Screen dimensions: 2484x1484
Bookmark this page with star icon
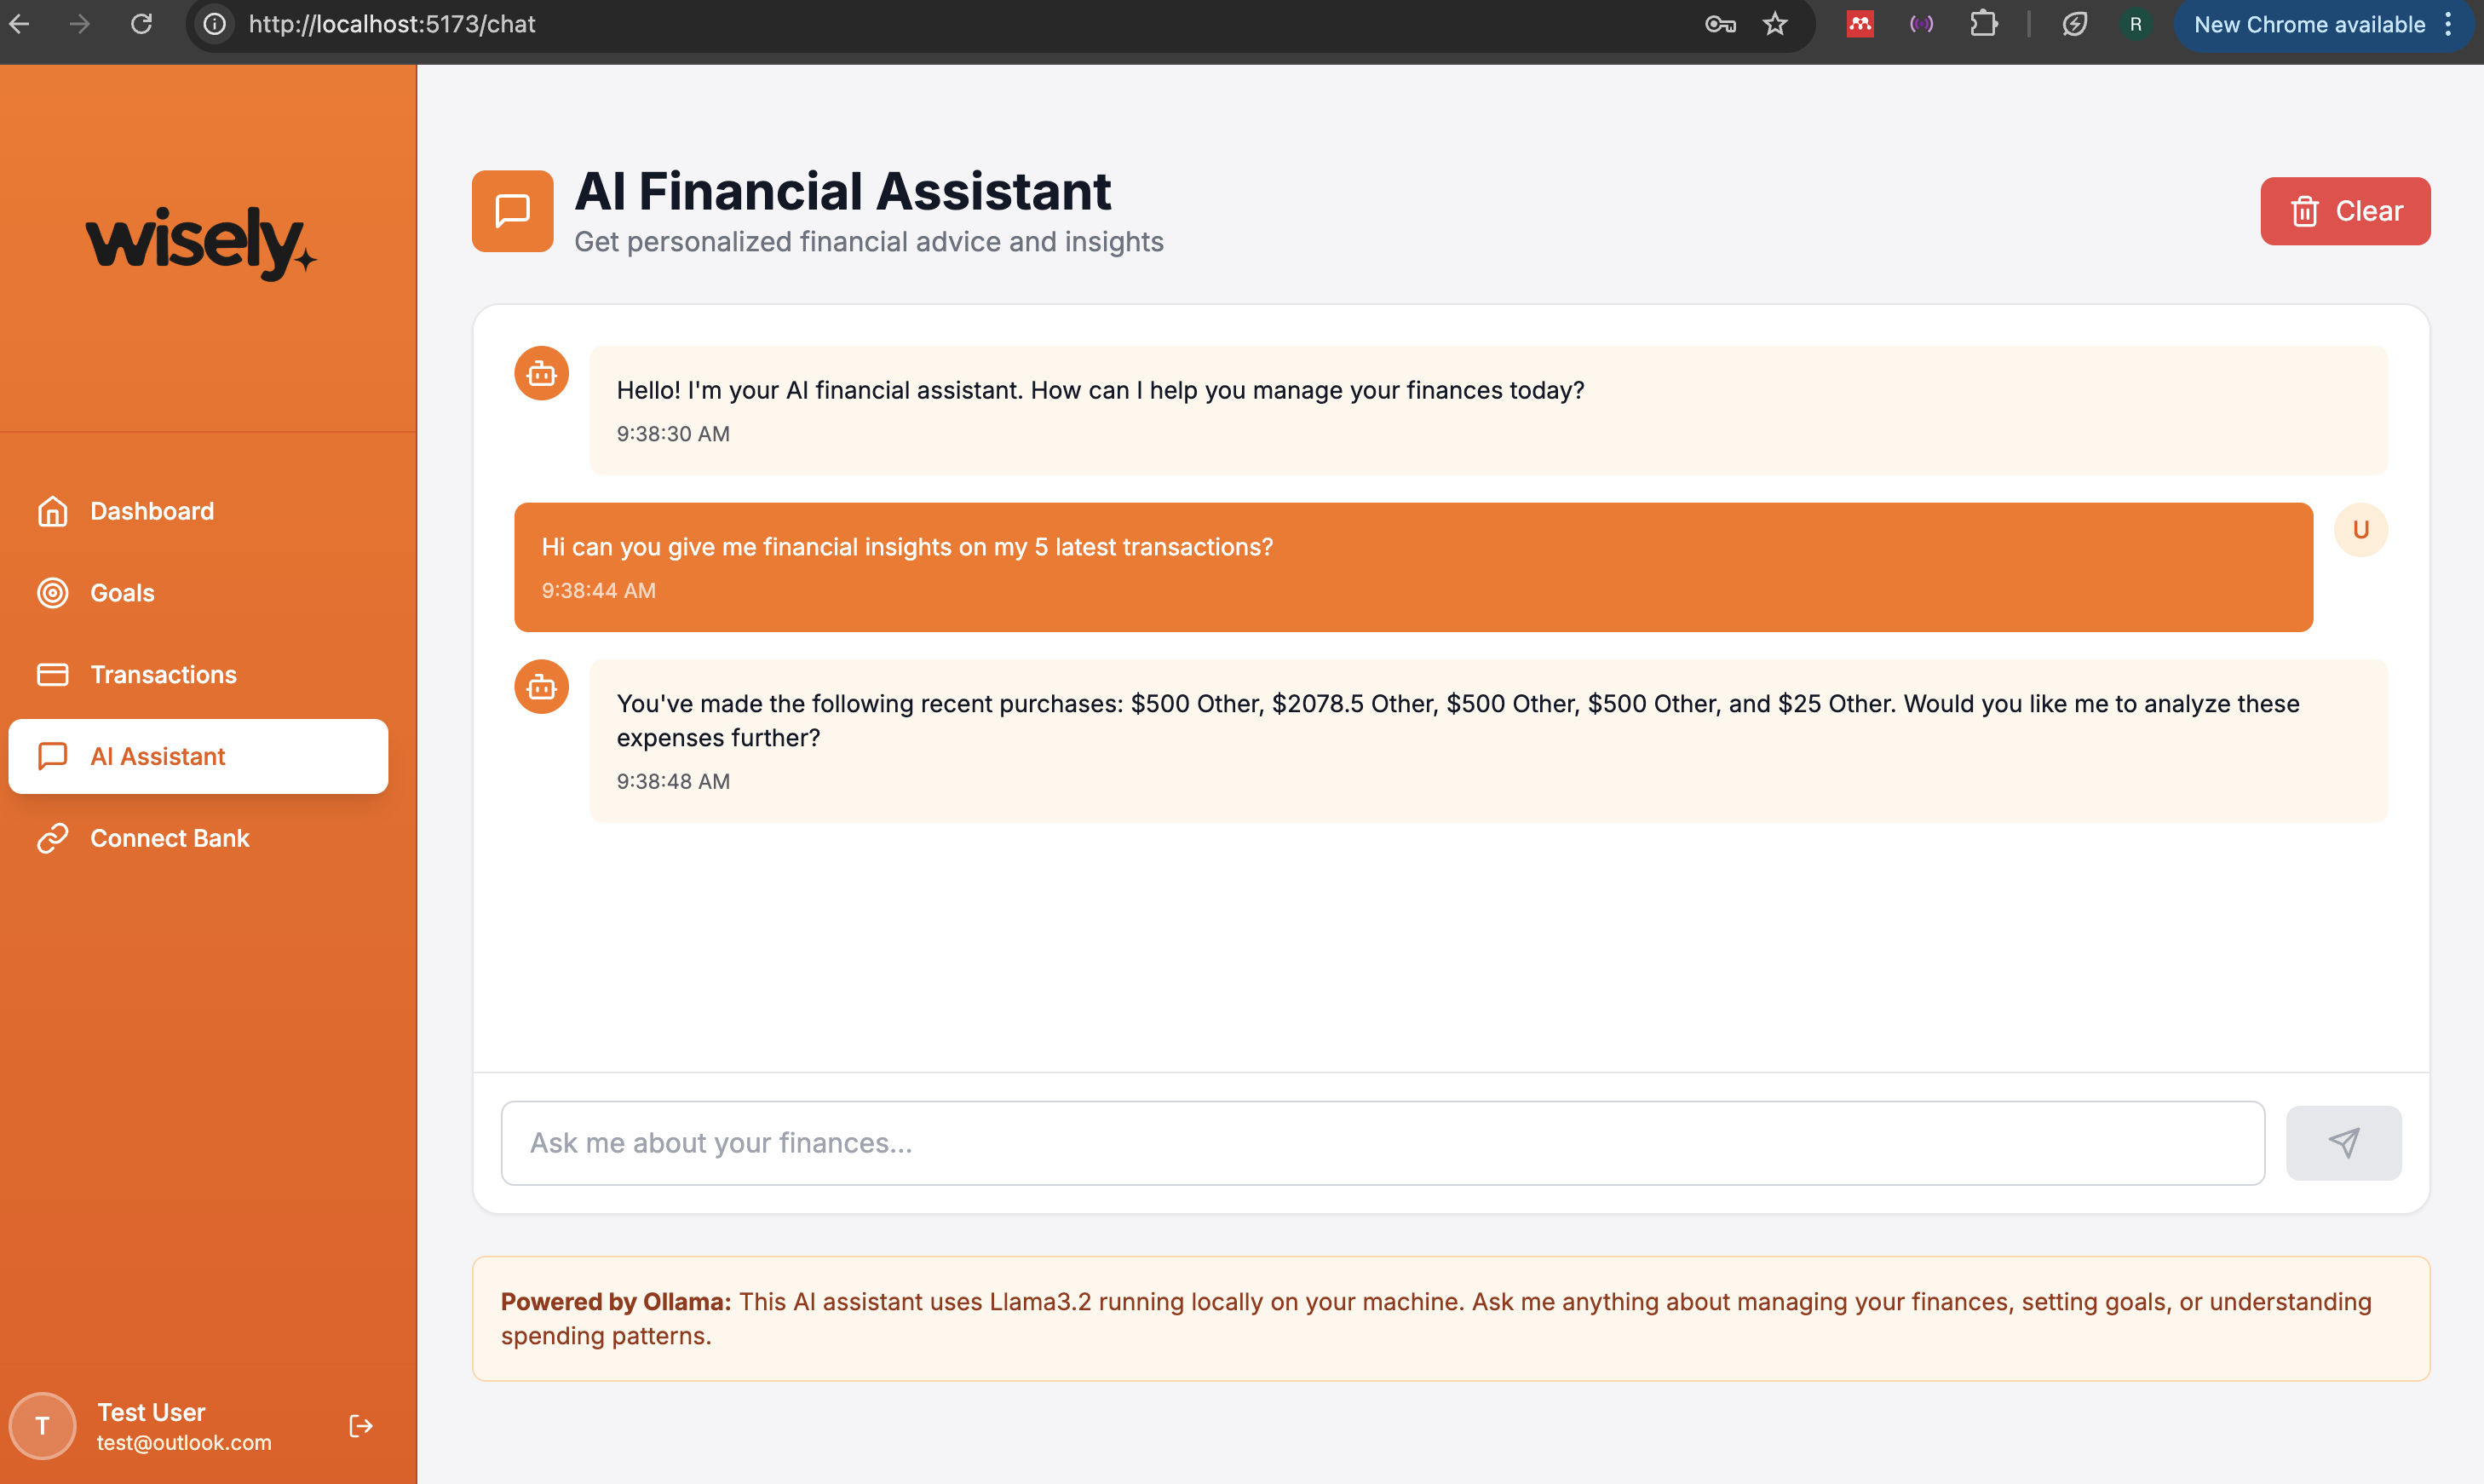[1774, 24]
